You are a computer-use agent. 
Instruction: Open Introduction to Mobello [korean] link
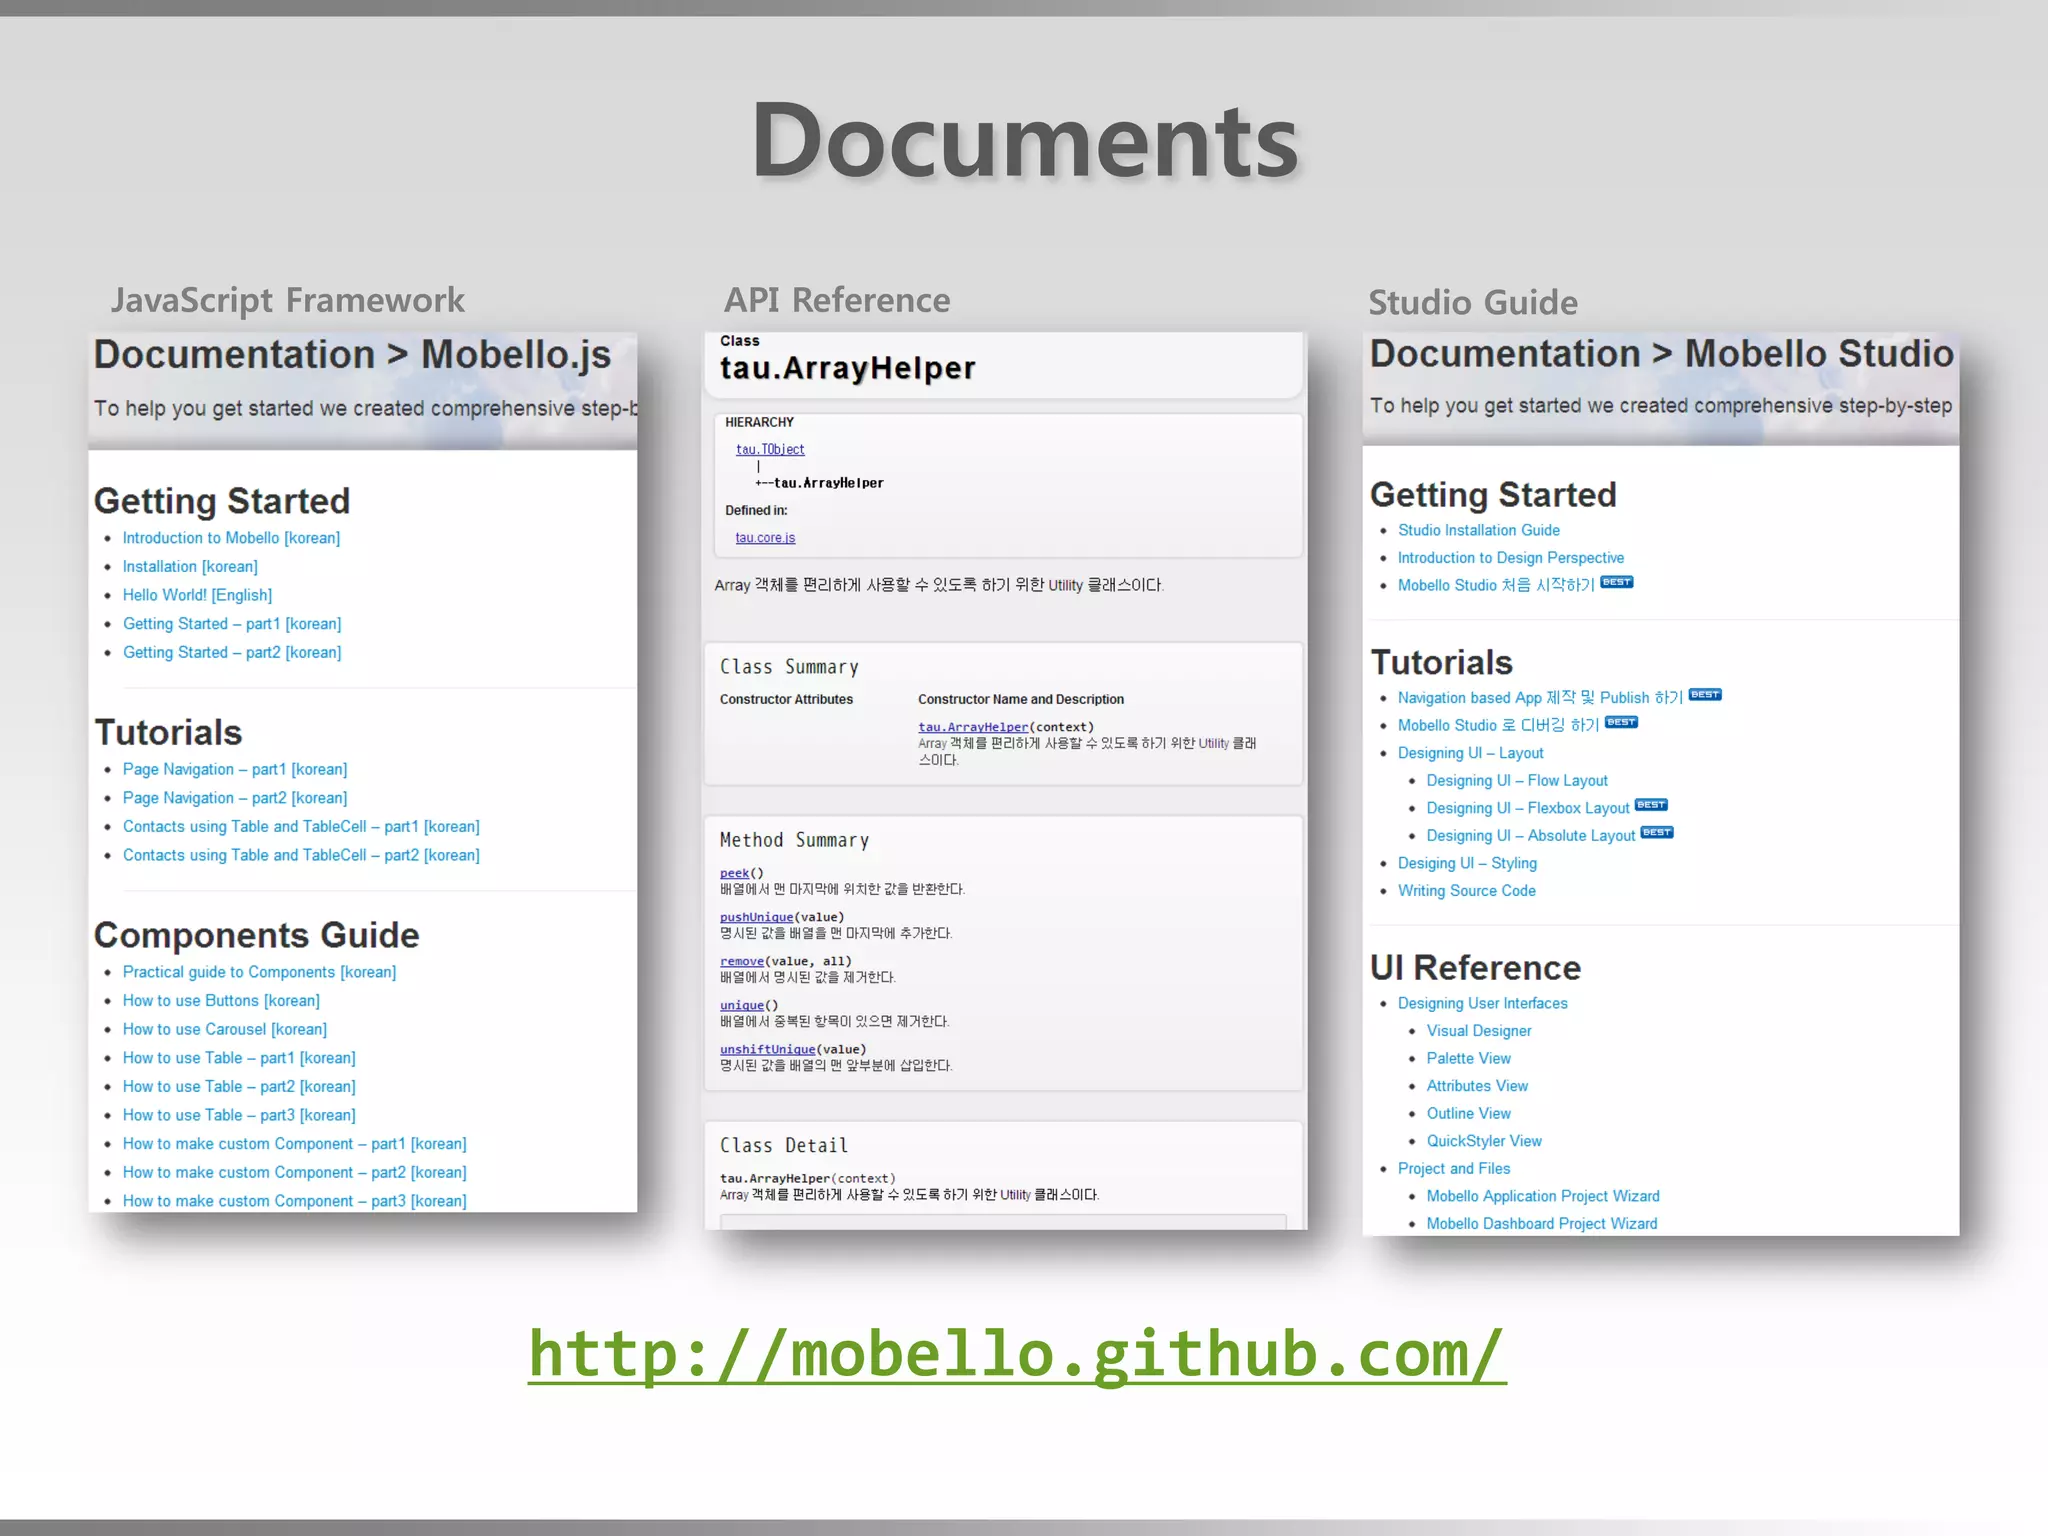tap(231, 538)
